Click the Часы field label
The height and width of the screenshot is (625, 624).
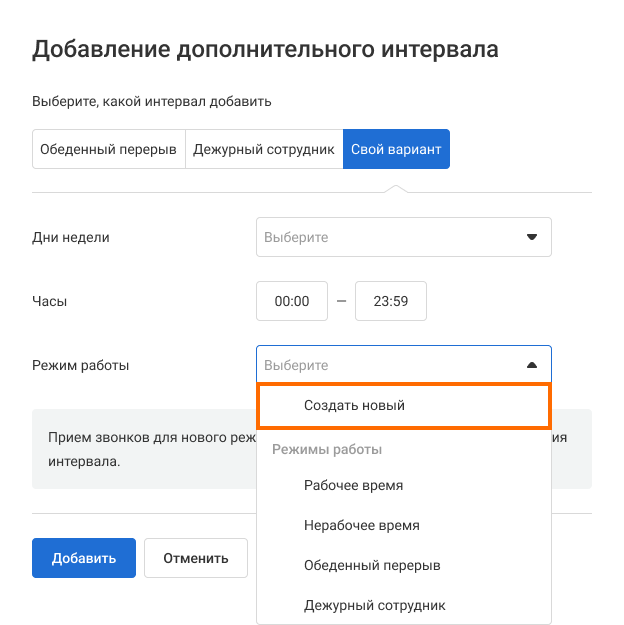pyautogui.click(x=50, y=300)
